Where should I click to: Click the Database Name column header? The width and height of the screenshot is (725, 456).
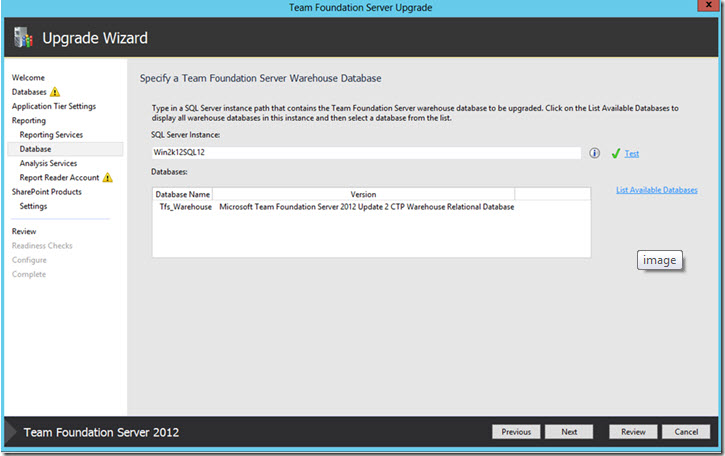pyautogui.click(x=183, y=194)
